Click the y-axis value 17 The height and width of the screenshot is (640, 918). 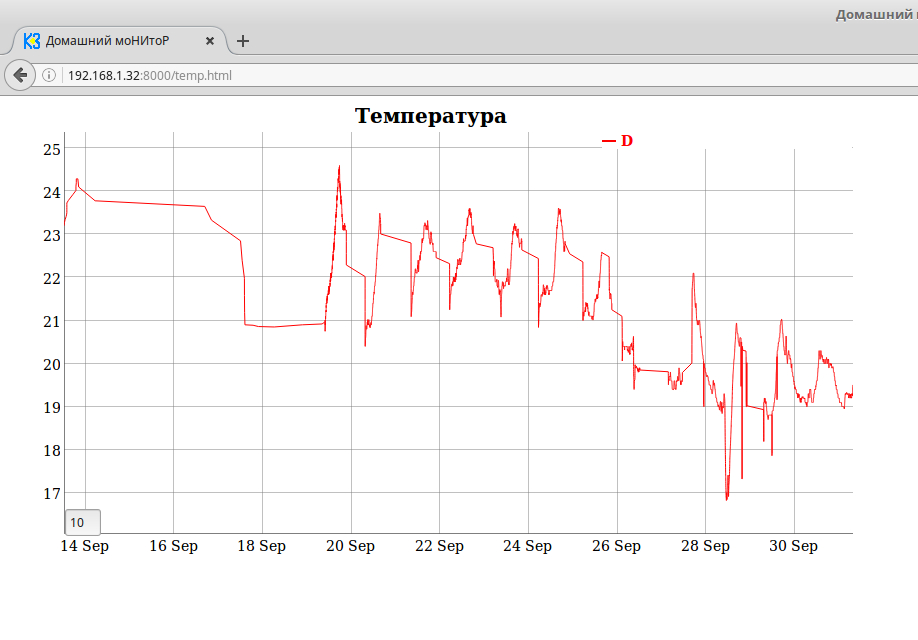tap(52, 494)
